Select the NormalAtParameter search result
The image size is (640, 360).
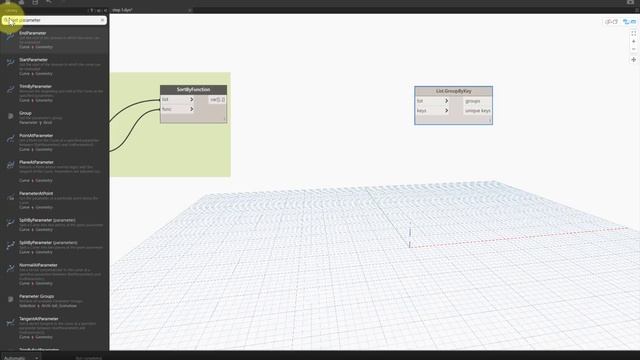tap(54, 274)
